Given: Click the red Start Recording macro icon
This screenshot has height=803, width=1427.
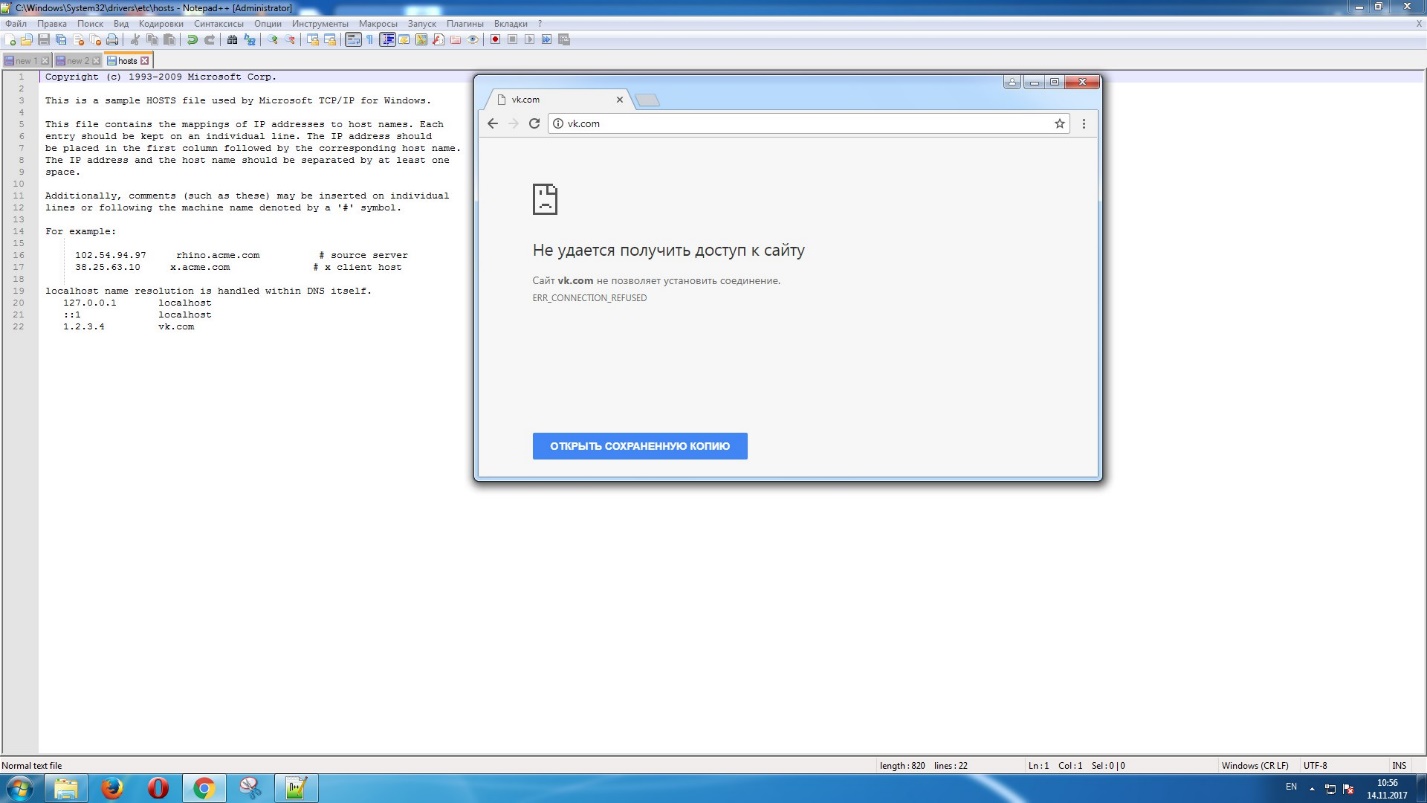Looking at the screenshot, I should [495, 40].
